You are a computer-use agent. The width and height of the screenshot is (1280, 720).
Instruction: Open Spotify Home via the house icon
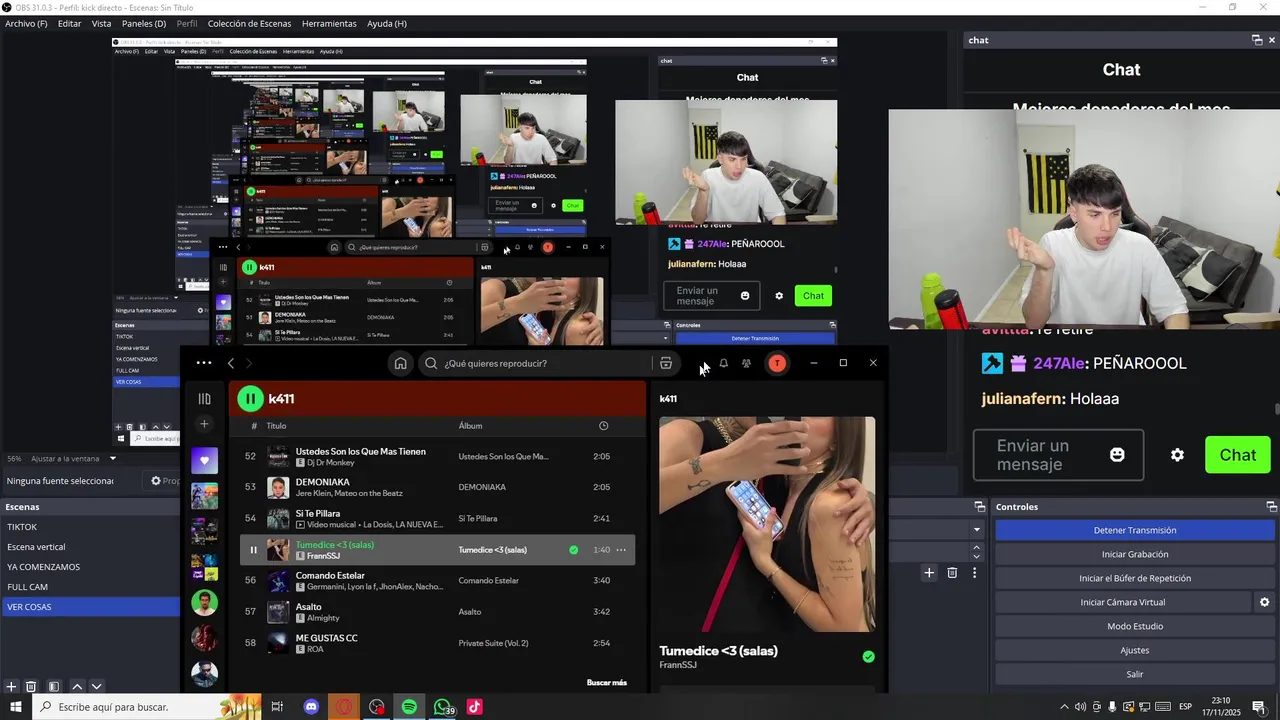[x=400, y=363]
